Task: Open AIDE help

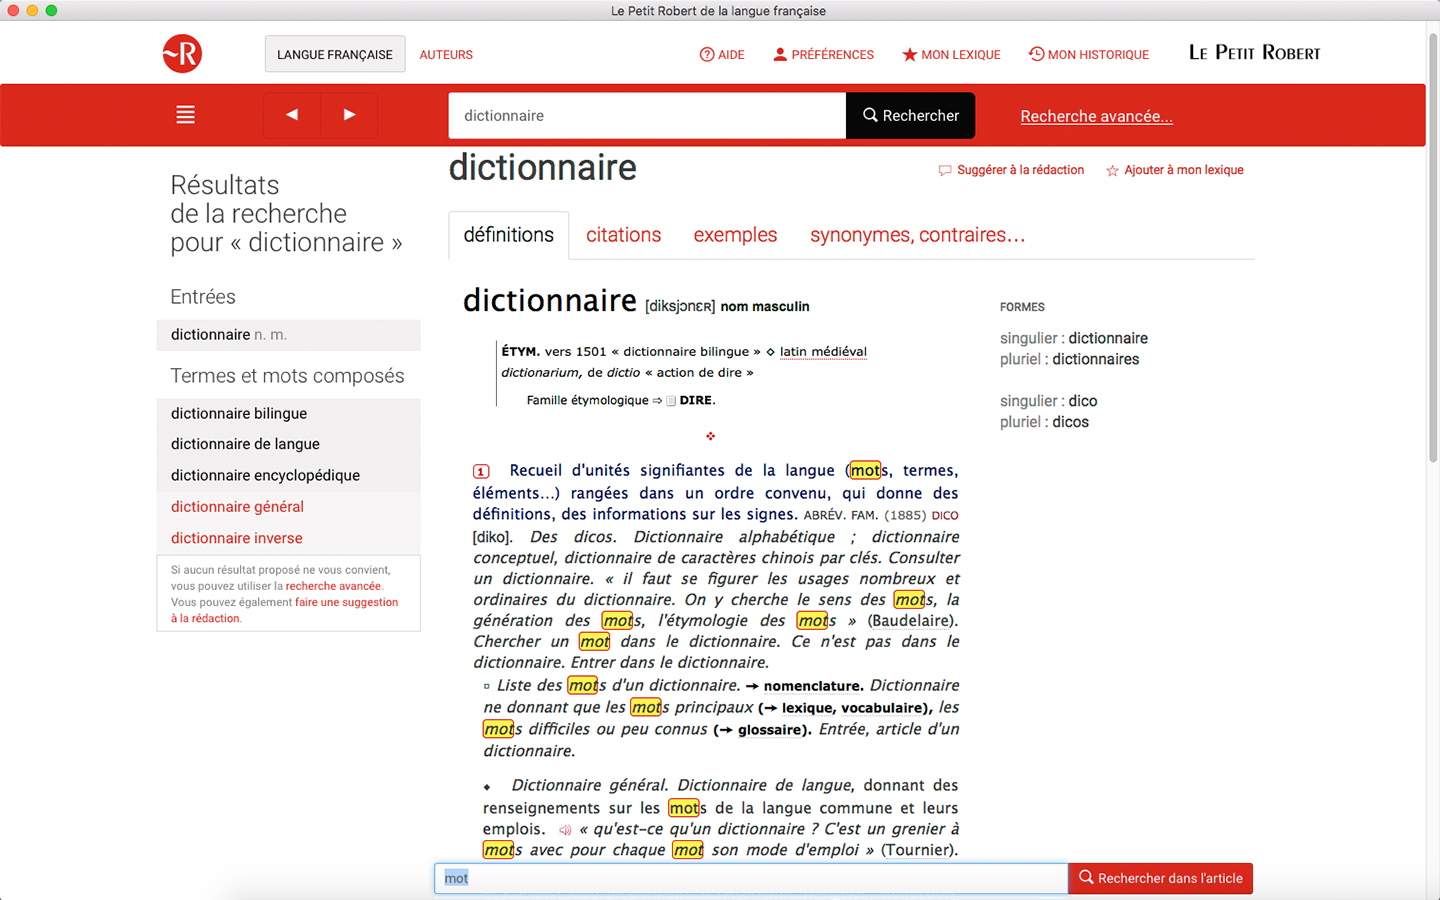Action: coord(722,55)
